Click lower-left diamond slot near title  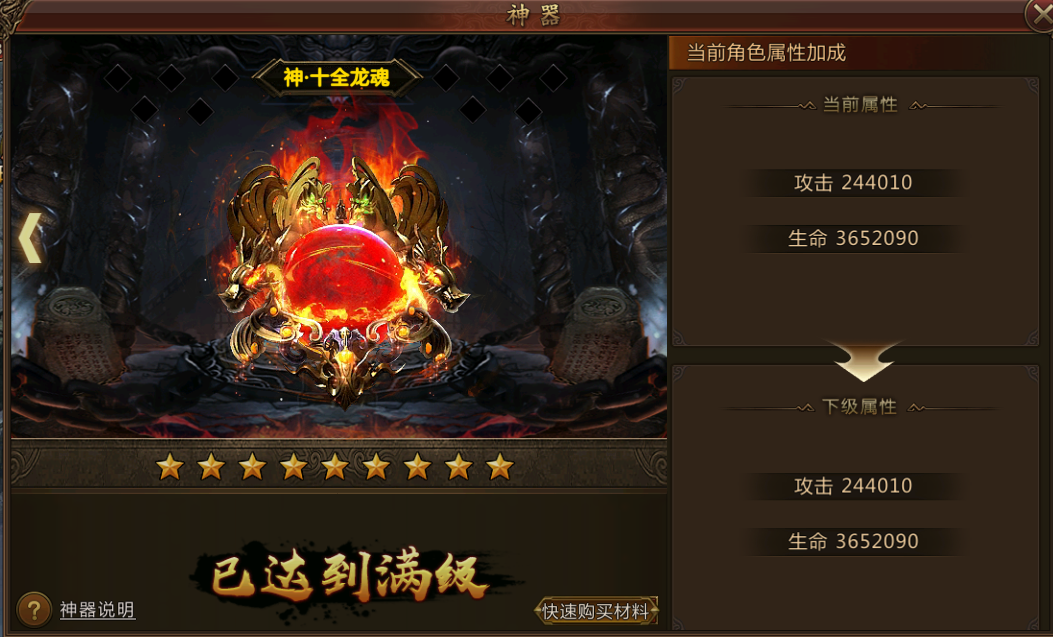(200, 111)
